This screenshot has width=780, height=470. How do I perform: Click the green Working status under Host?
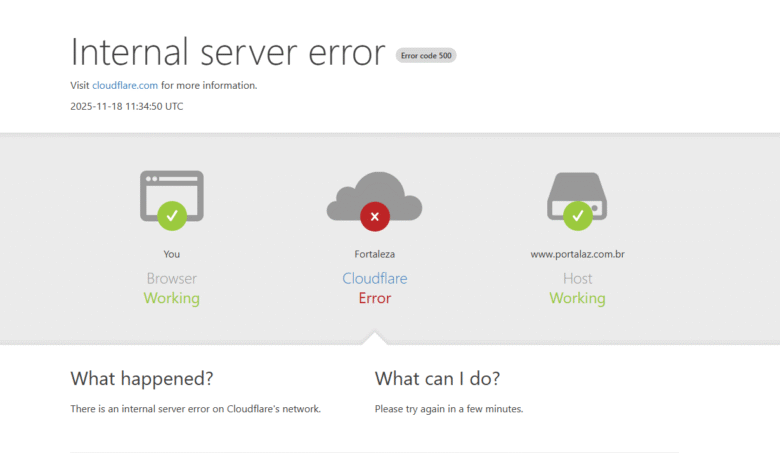(x=577, y=298)
